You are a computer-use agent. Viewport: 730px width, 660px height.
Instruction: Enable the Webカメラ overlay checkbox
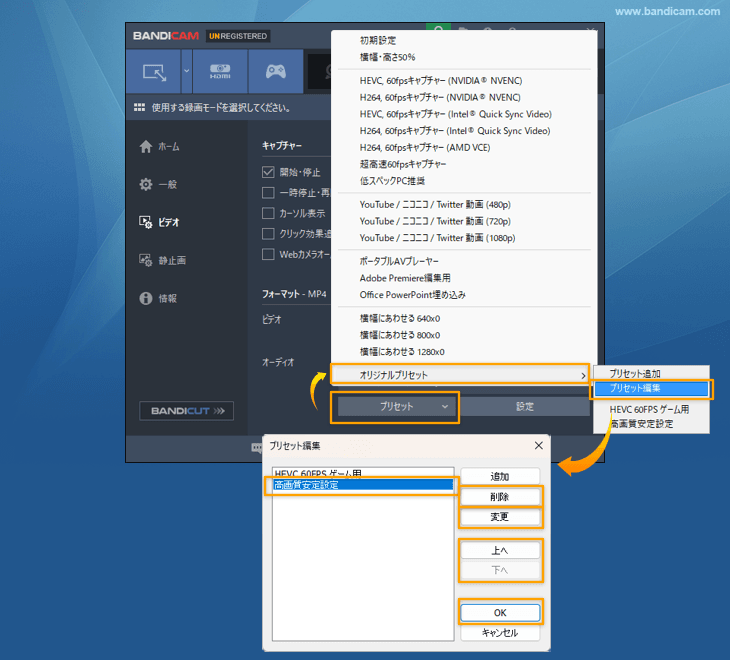pos(268,254)
